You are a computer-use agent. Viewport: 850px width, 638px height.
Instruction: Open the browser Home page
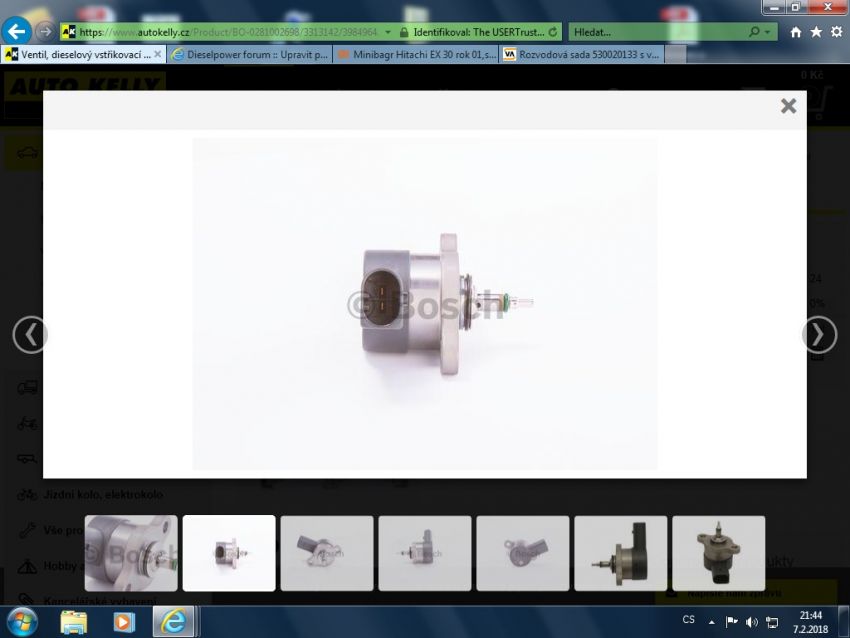click(x=795, y=33)
